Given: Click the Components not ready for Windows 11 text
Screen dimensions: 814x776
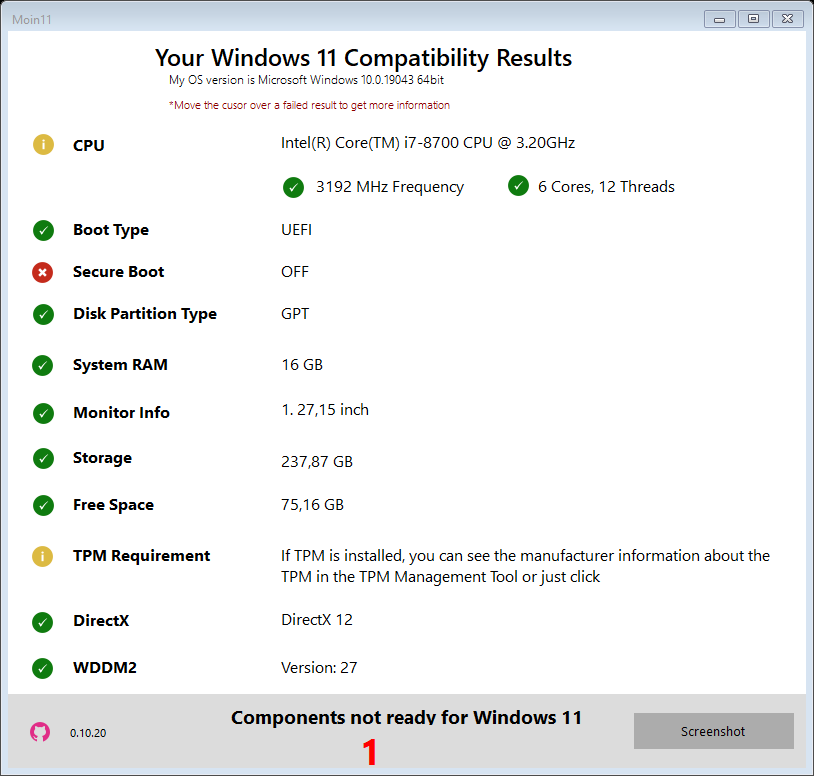Looking at the screenshot, I should click(406, 717).
